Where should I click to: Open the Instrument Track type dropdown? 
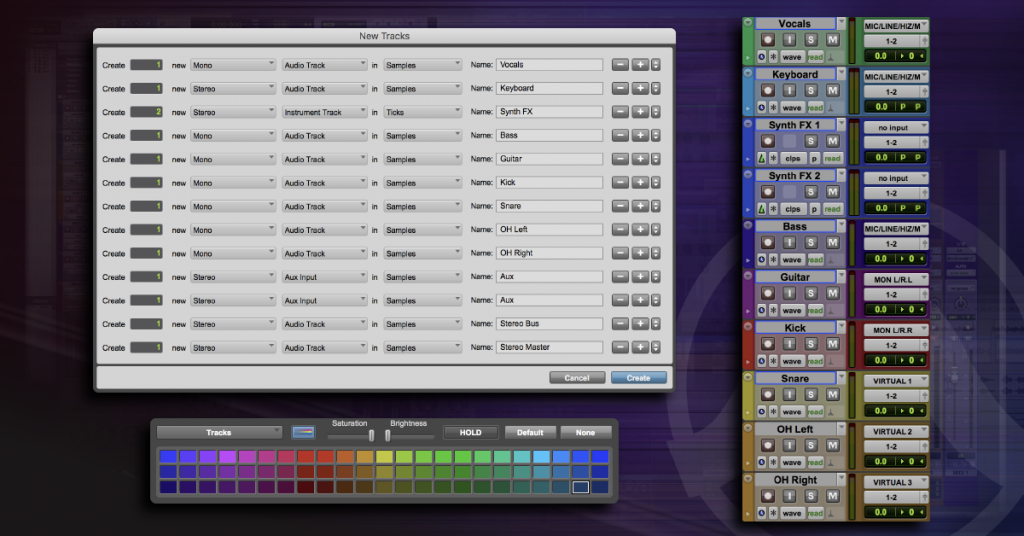[325, 113]
